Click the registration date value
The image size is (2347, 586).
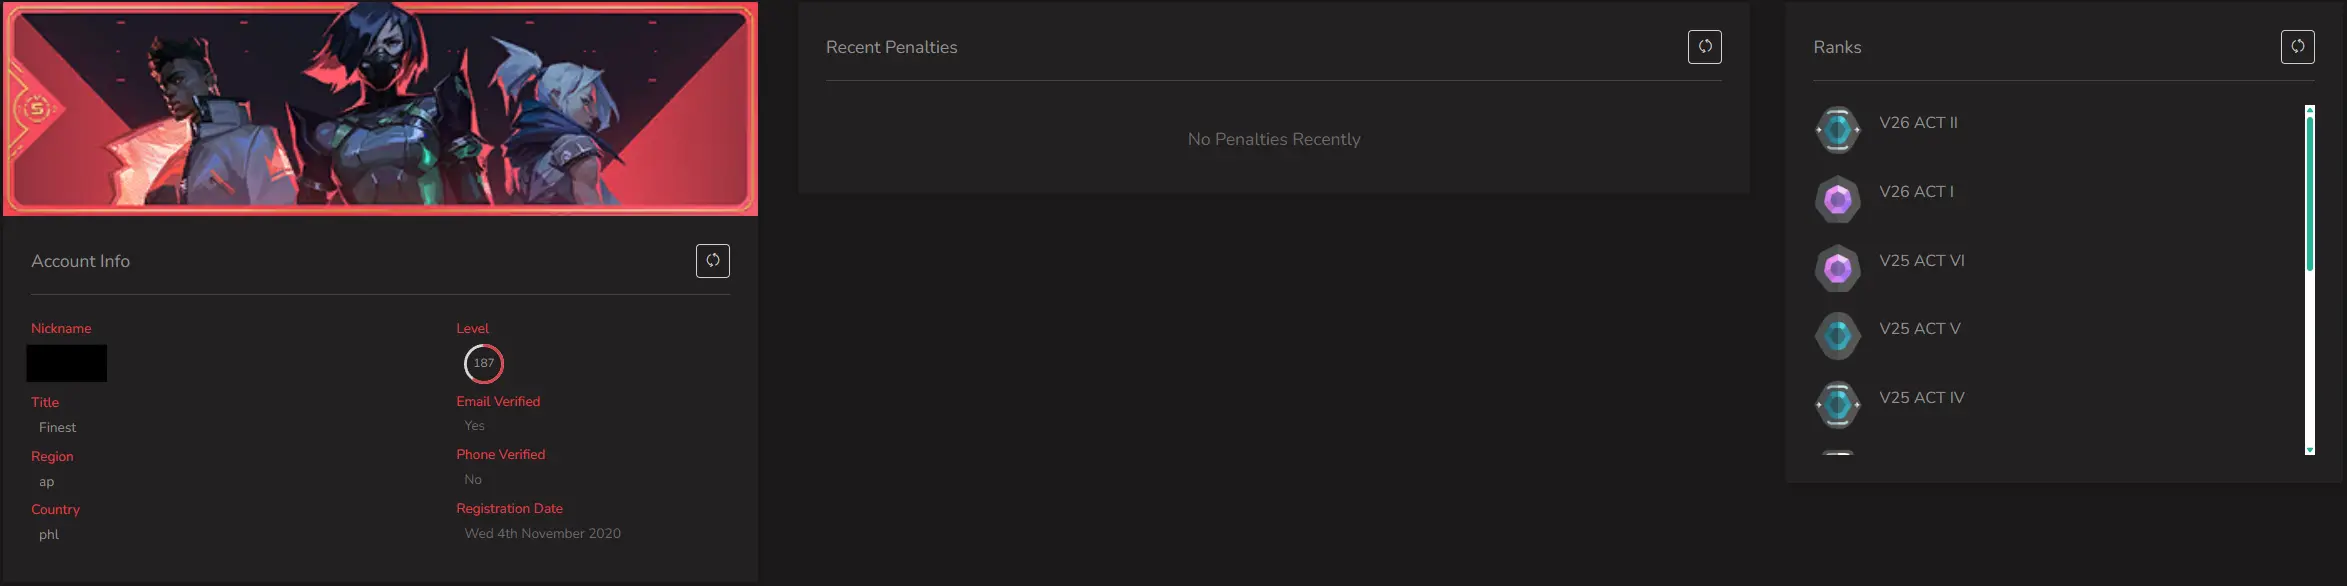[x=543, y=534]
